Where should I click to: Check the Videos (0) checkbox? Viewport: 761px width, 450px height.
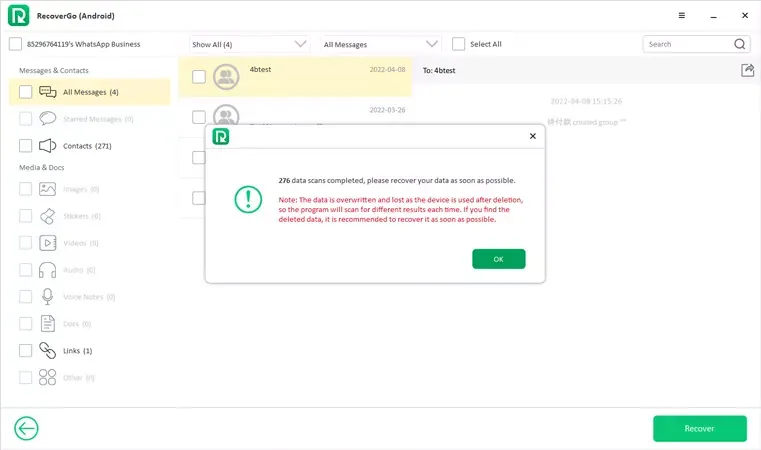(25, 243)
